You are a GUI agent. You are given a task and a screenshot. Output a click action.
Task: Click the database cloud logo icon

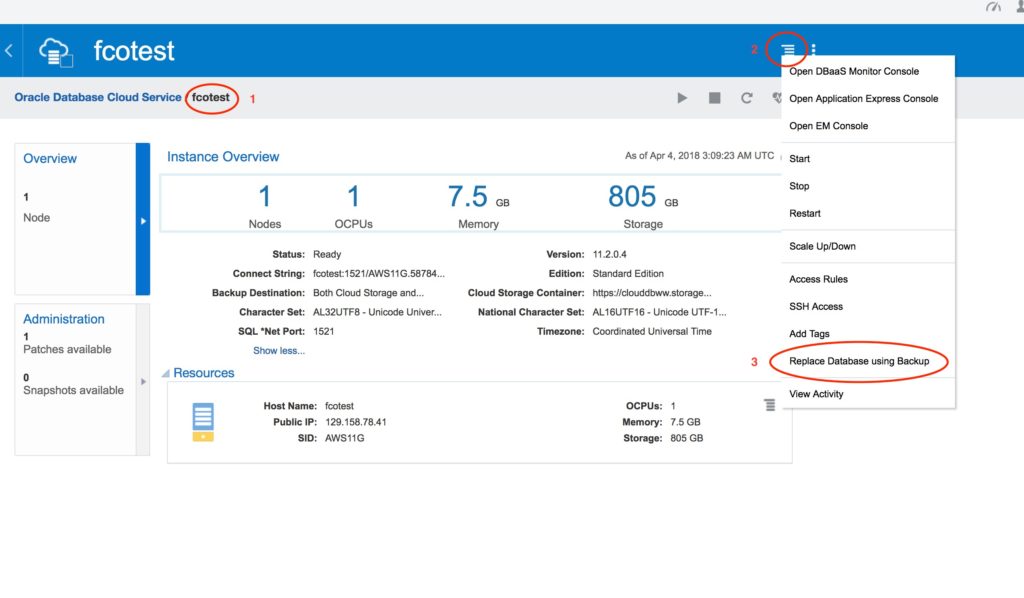click(x=55, y=51)
